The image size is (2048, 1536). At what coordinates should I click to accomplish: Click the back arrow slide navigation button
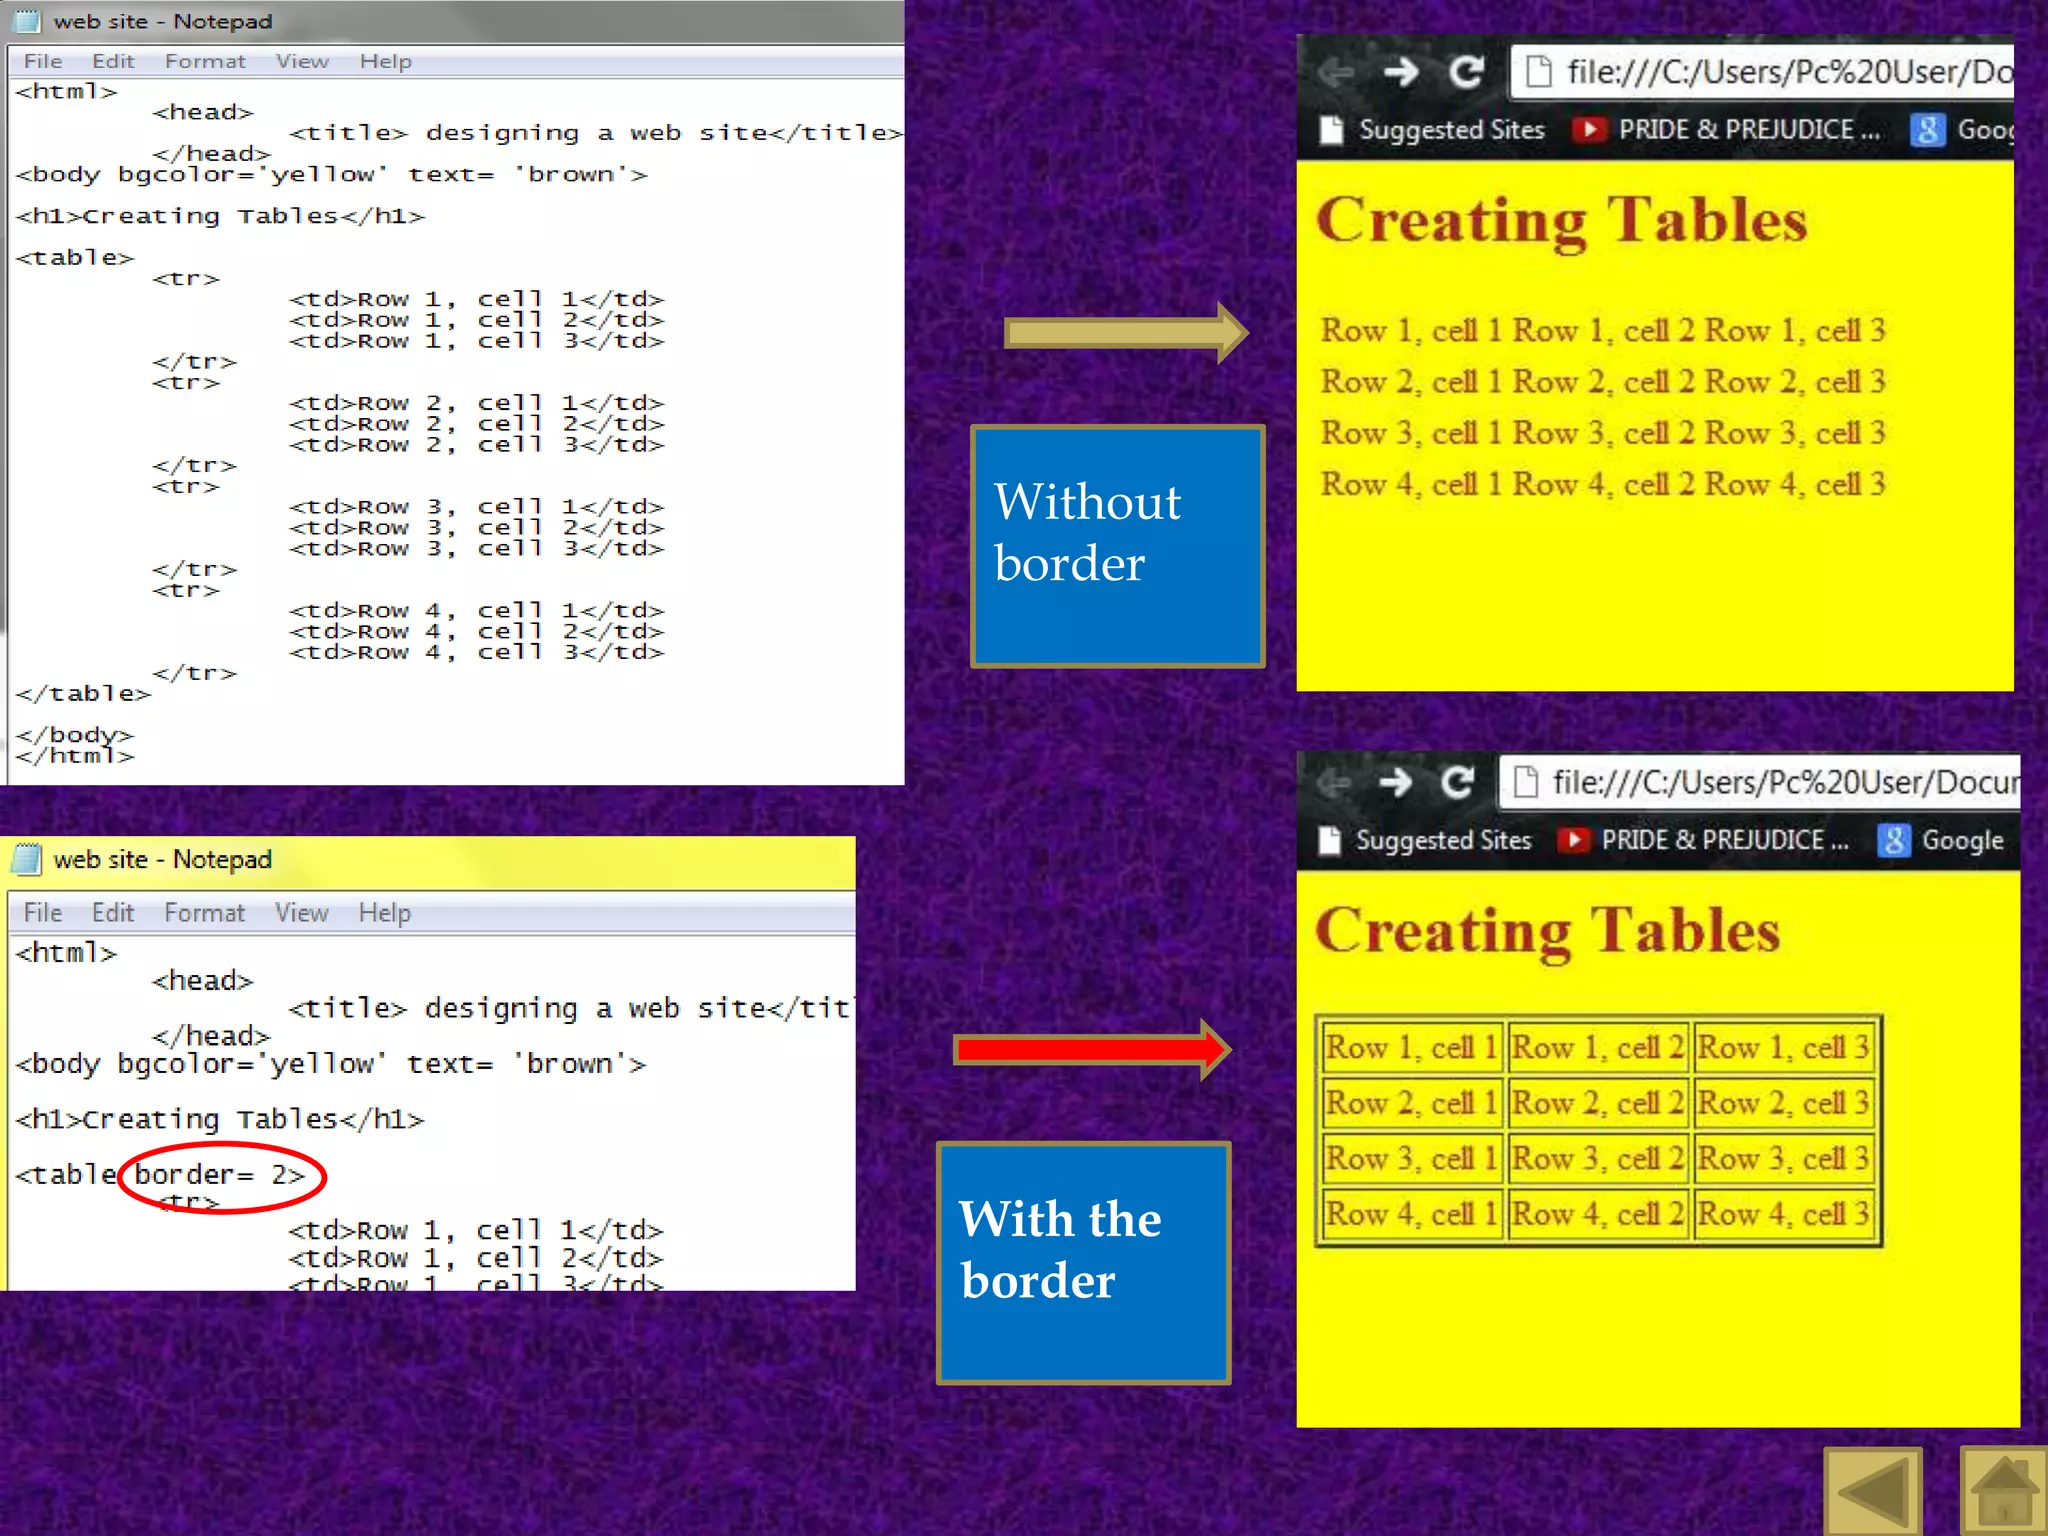tap(1873, 1492)
